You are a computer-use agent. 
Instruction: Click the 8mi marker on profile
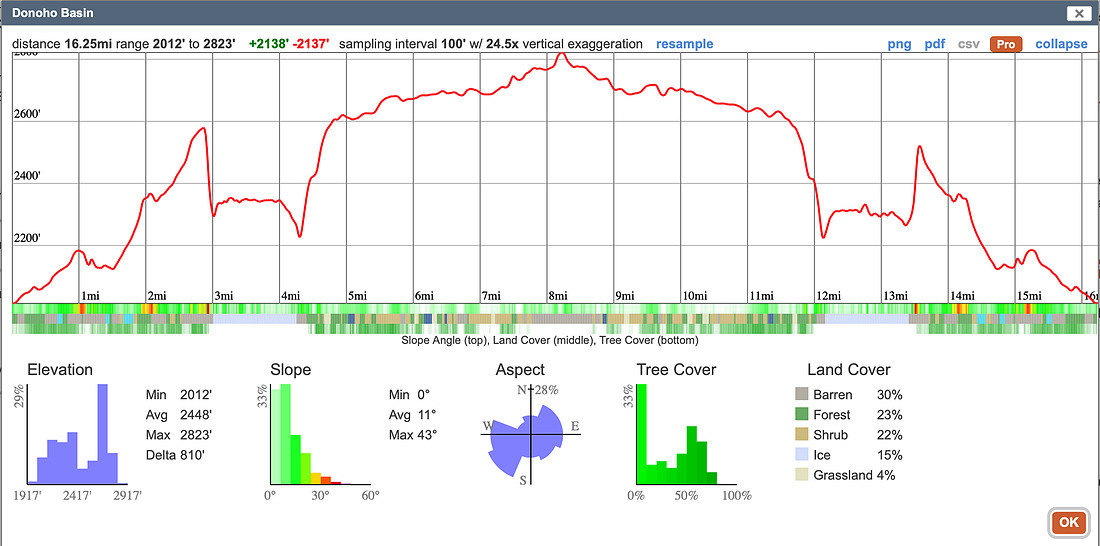point(558,295)
